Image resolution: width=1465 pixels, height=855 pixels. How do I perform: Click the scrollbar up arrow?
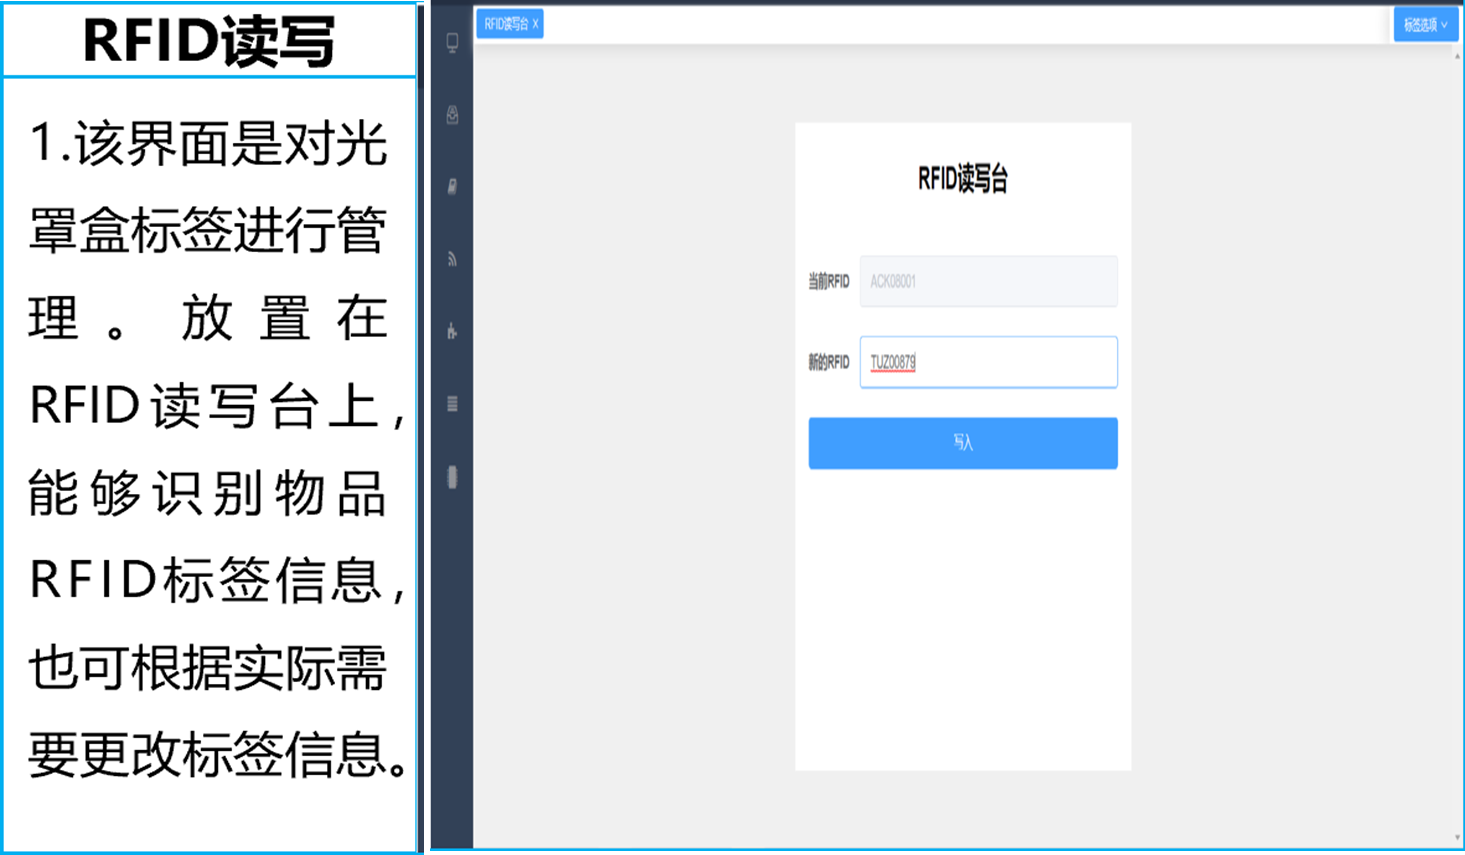pos(1457,56)
